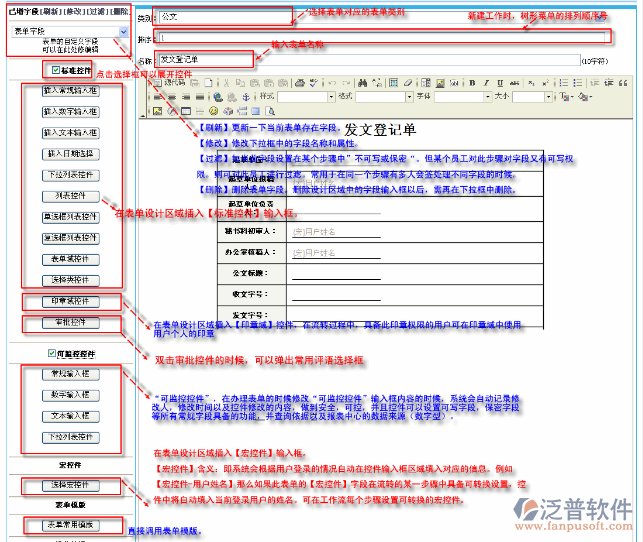Click the insert hyperlink globe icon
Screen dimensions: 643x542
click(219, 96)
